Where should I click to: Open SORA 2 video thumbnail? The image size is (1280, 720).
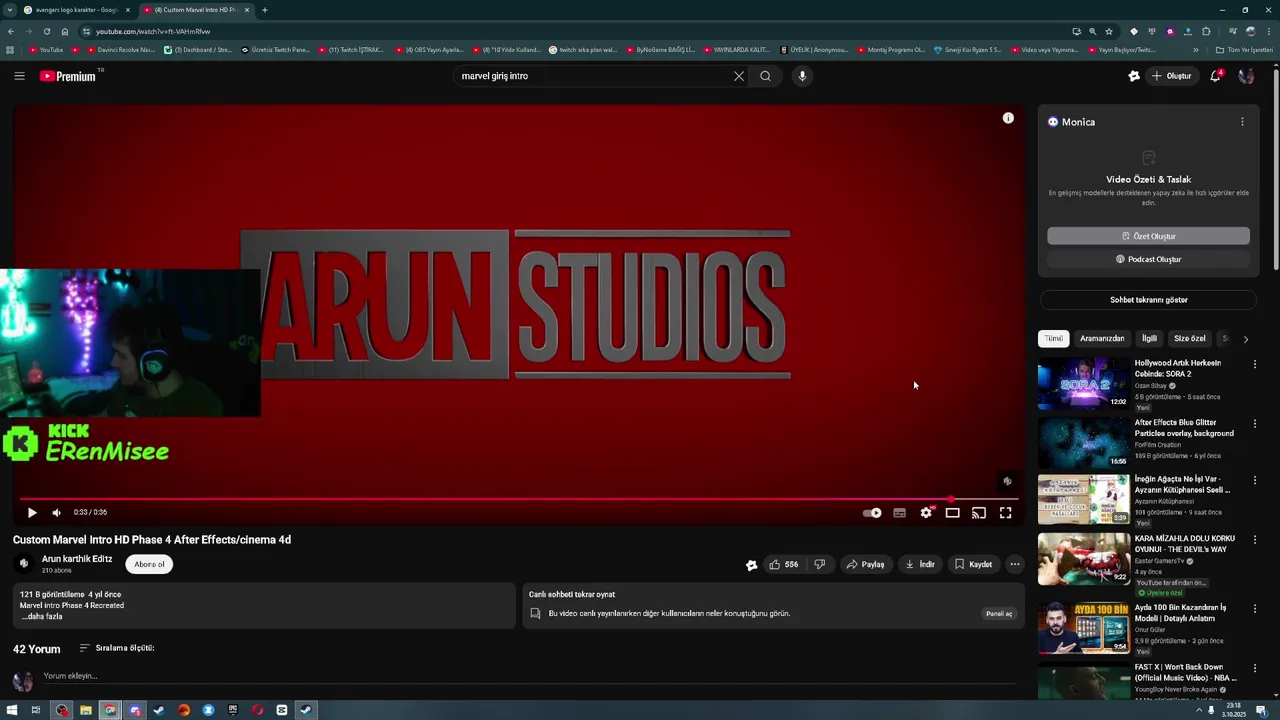(1083, 383)
